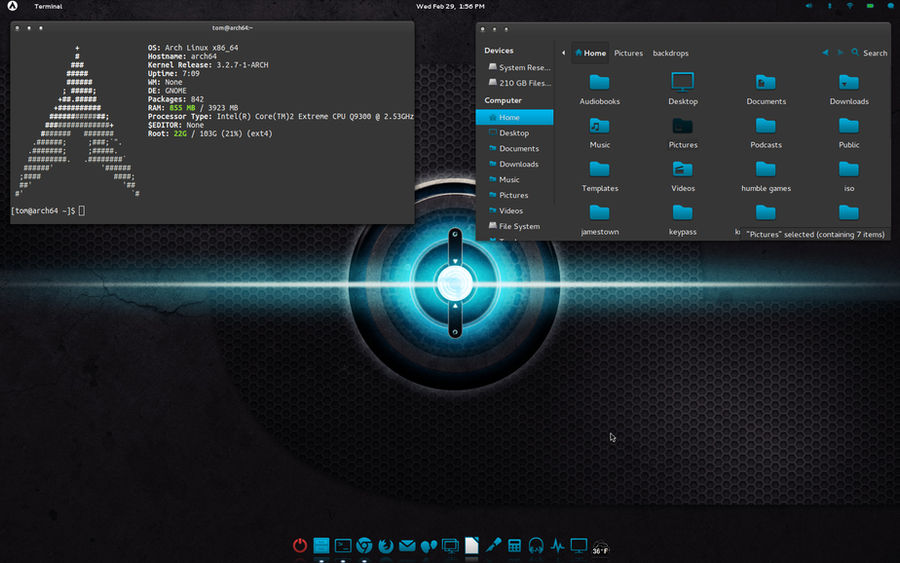Screen dimensions: 900x563
Task: Select the Music folder in the main pane
Action: click(599, 132)
